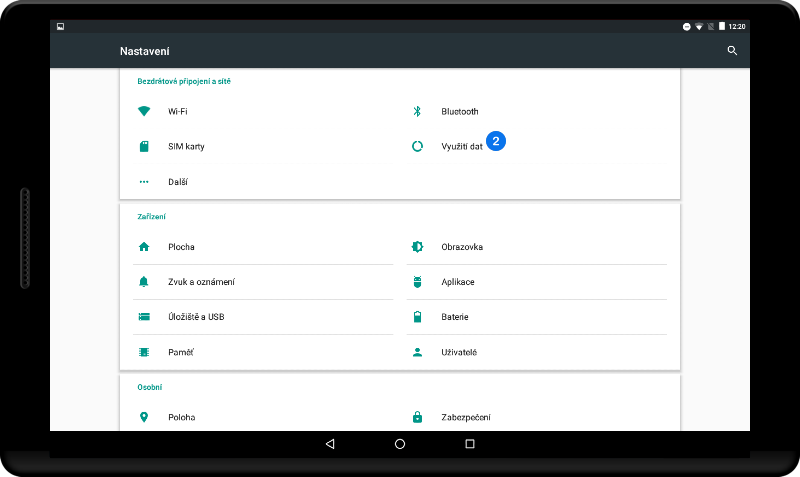Tap the 12:20 clock
This screenshot has width=800, height=477.
point(737,27)
